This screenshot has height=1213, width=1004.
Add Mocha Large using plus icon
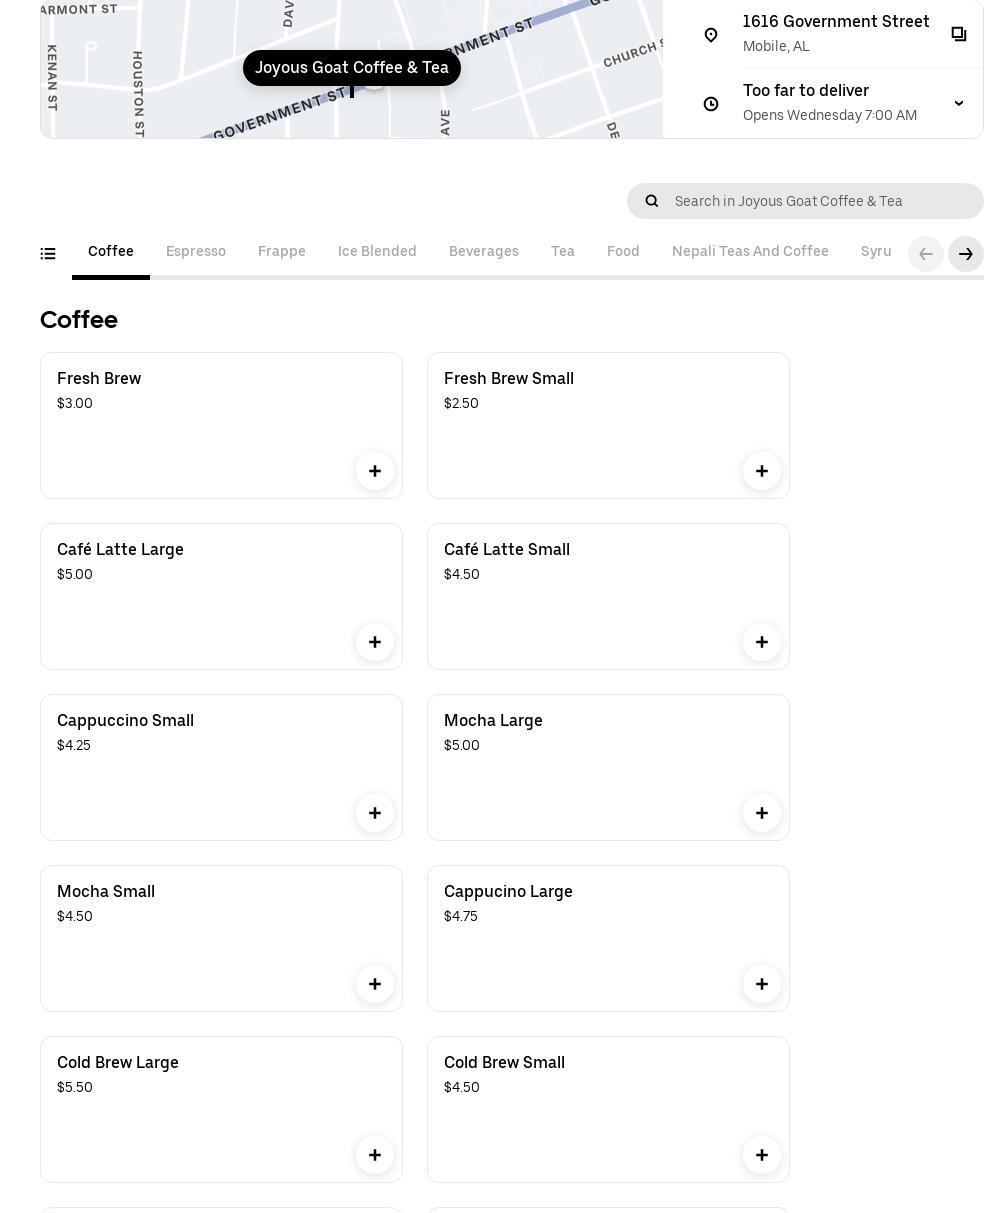pos(762,813)
